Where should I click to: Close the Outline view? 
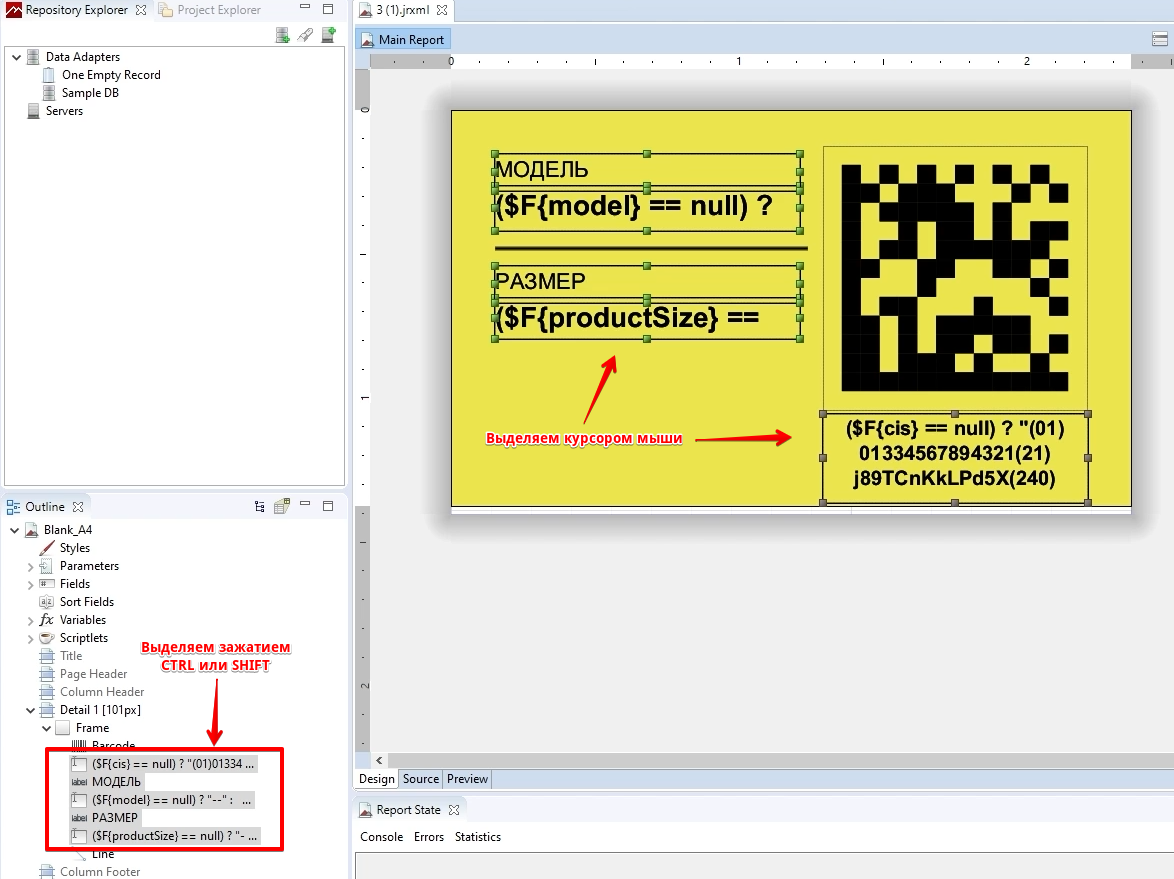coord(78,507)
